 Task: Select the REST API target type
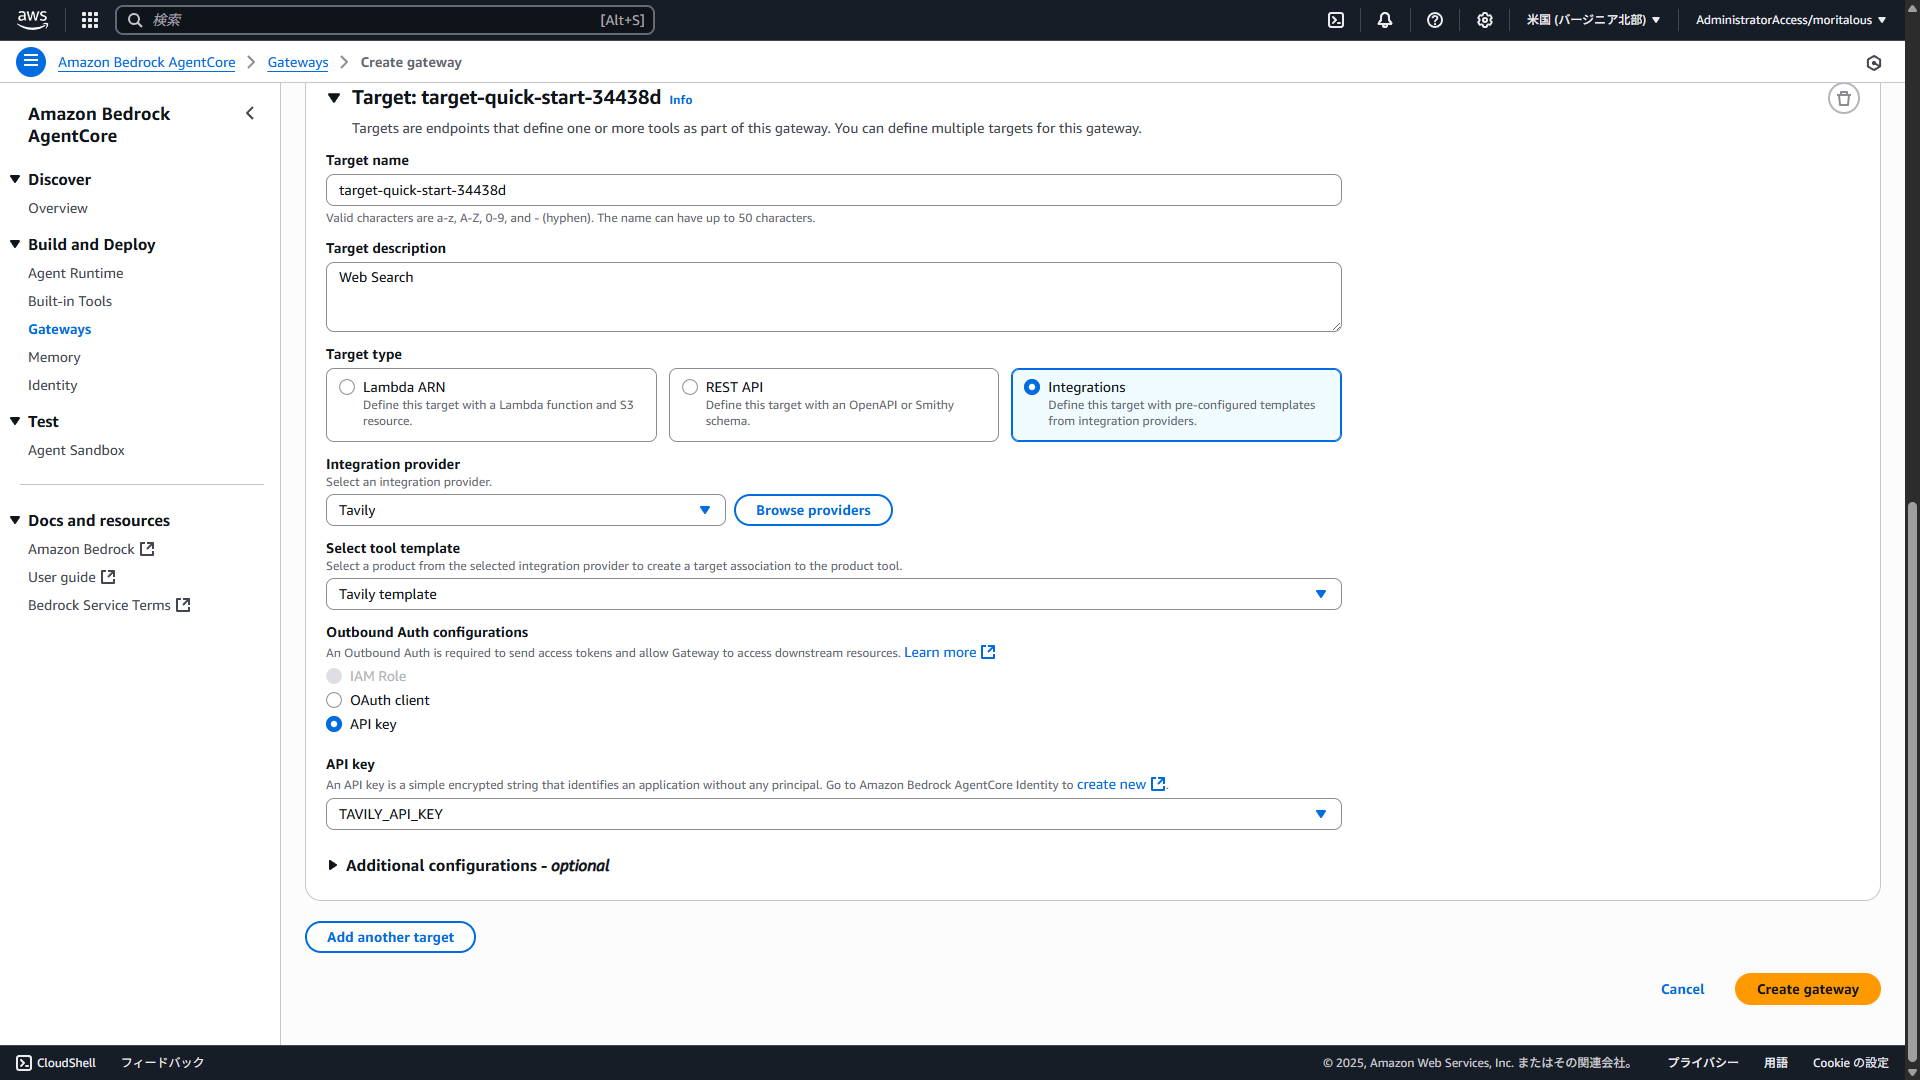pos(690,387)
